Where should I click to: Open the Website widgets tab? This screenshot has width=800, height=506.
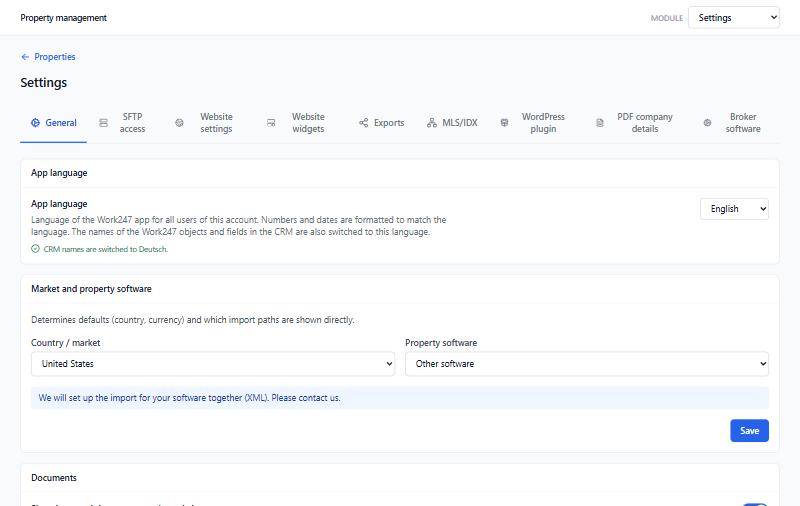pos(296,123)
